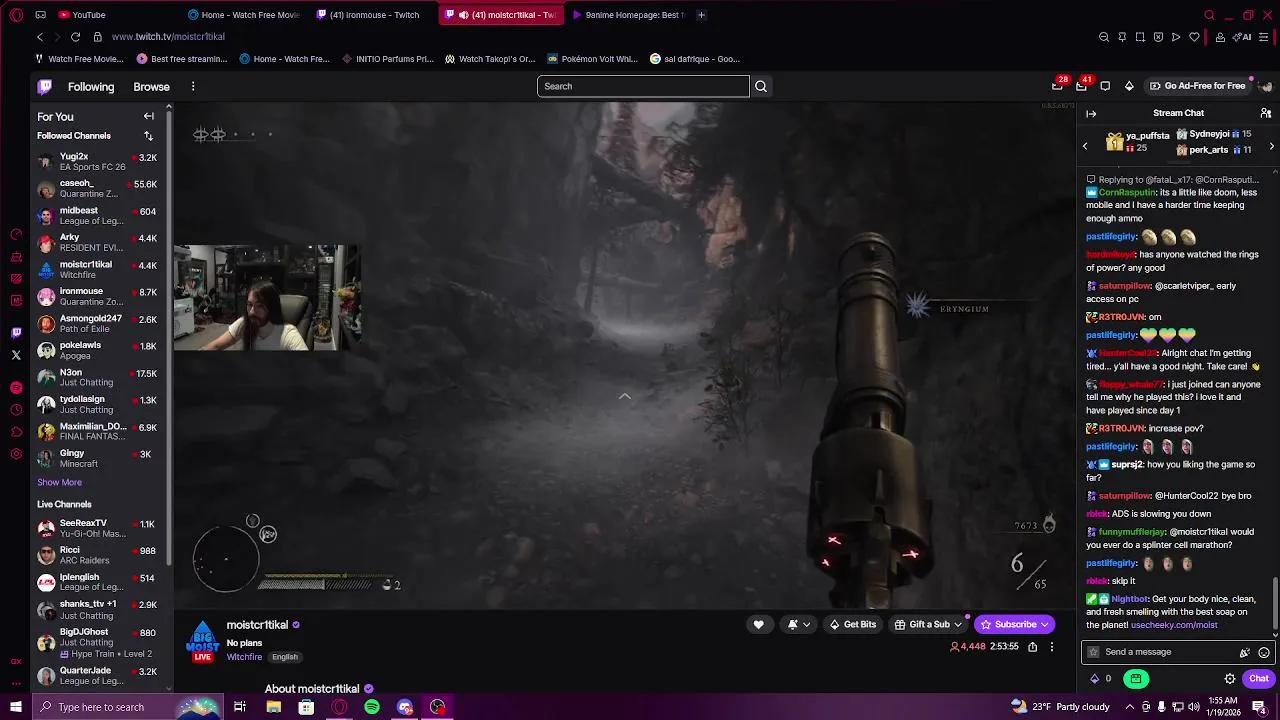Sort followed channels with the arrows icon
1280x720 pixels.
pos(148,136)
